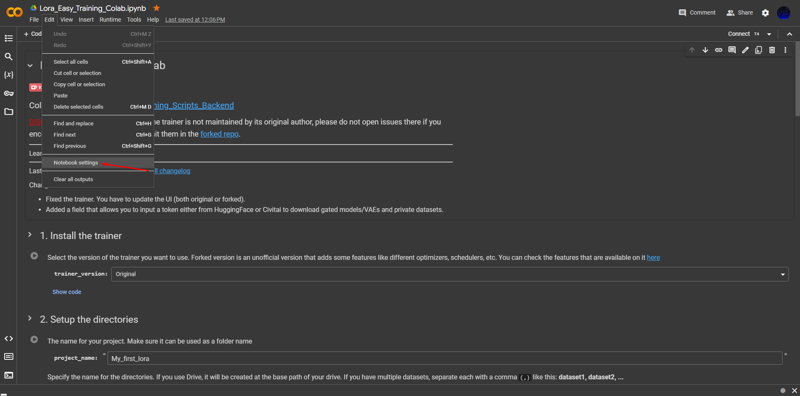Open the forked repo link

219,134
